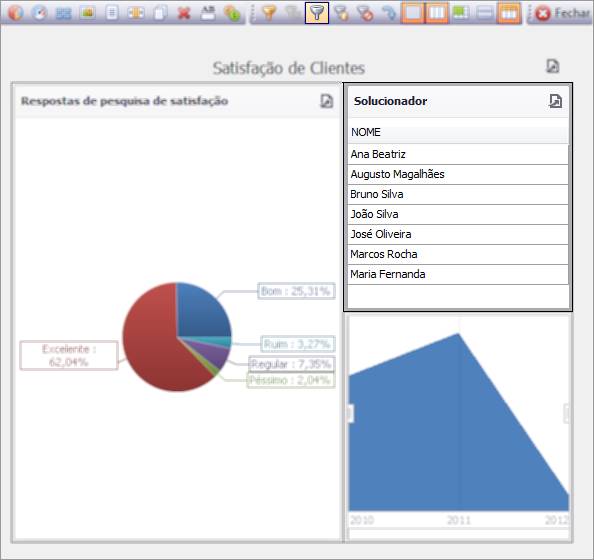Click export icon in Solucionador panel
Screen dimensions: 594x560
pyautogui.click(x=555, y=101)
